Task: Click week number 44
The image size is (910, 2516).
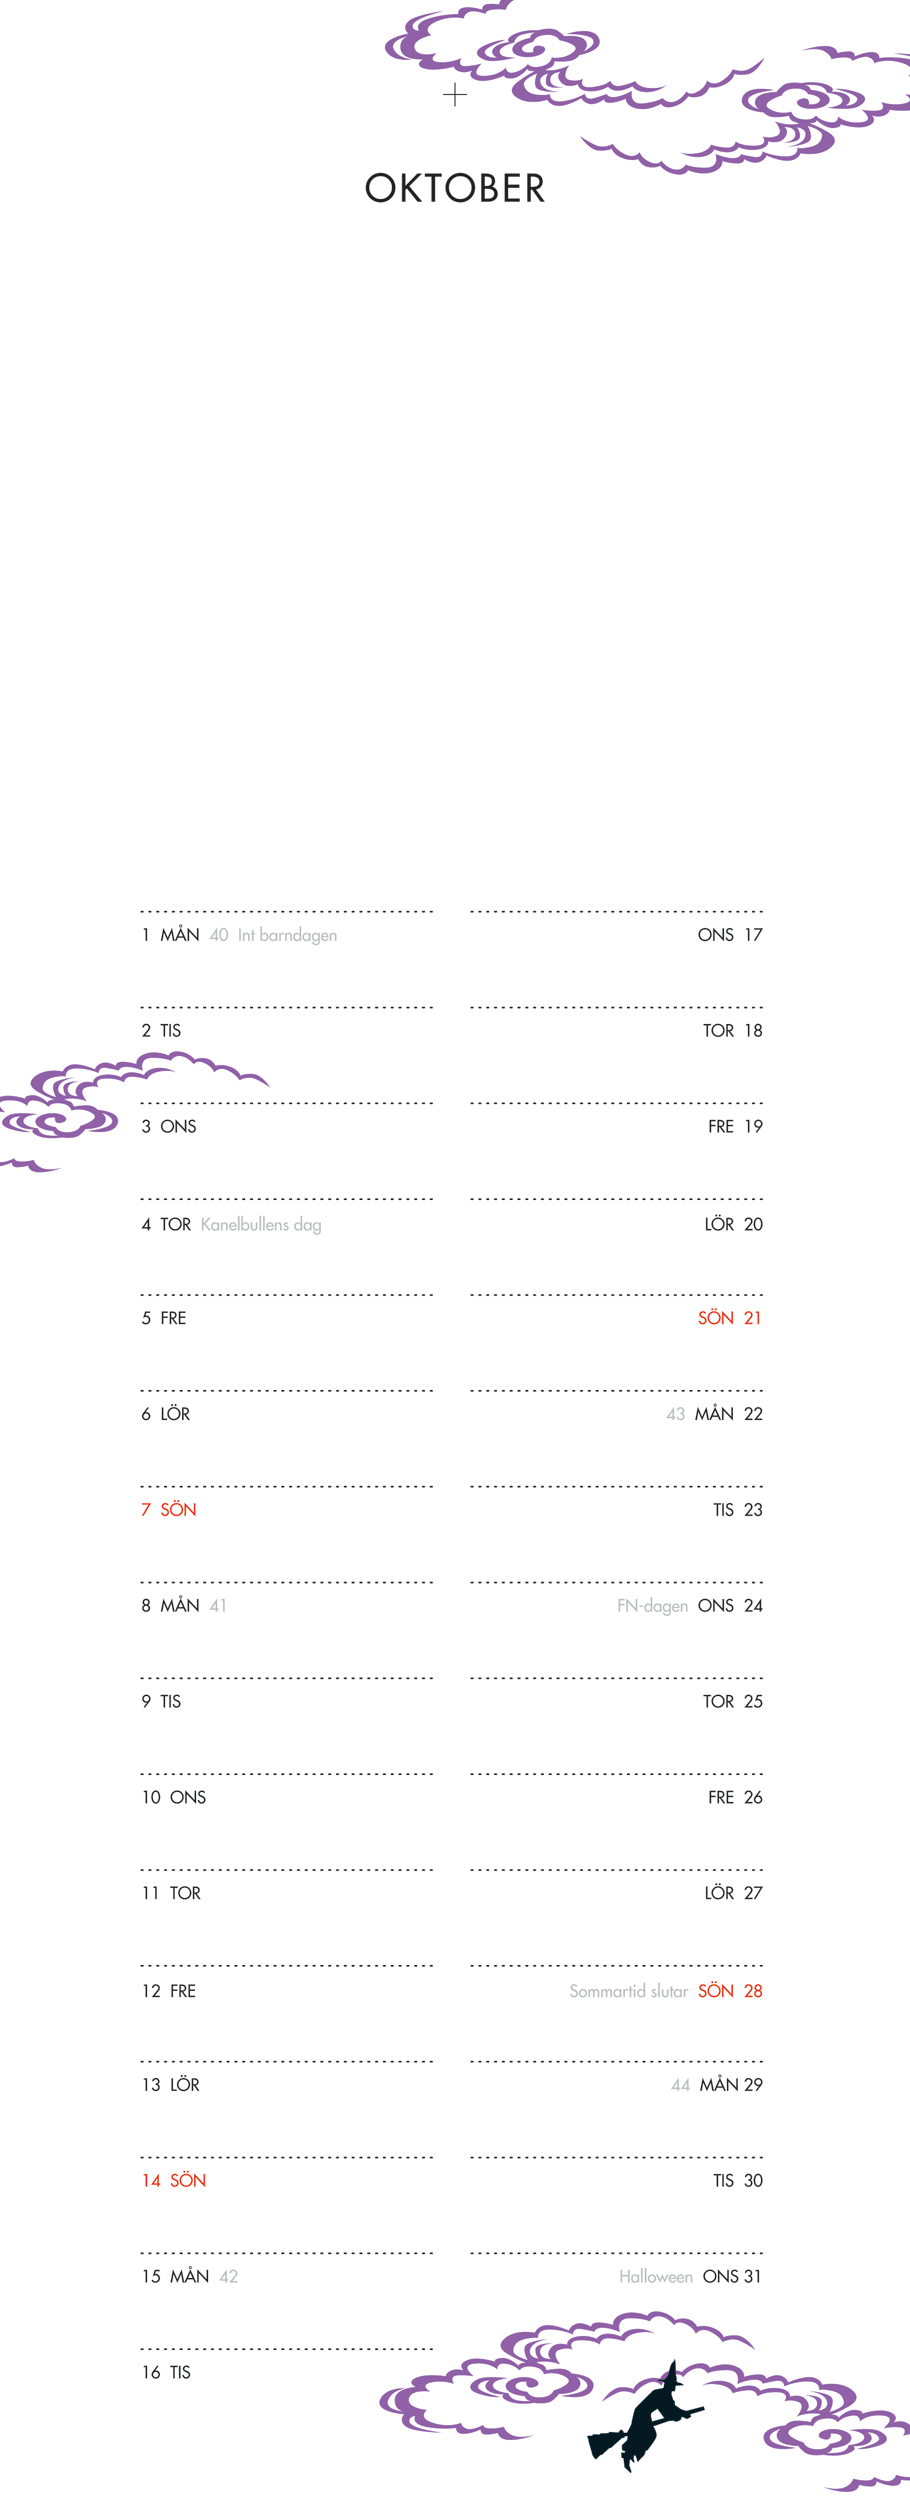Action: (x=681, y=2085)
